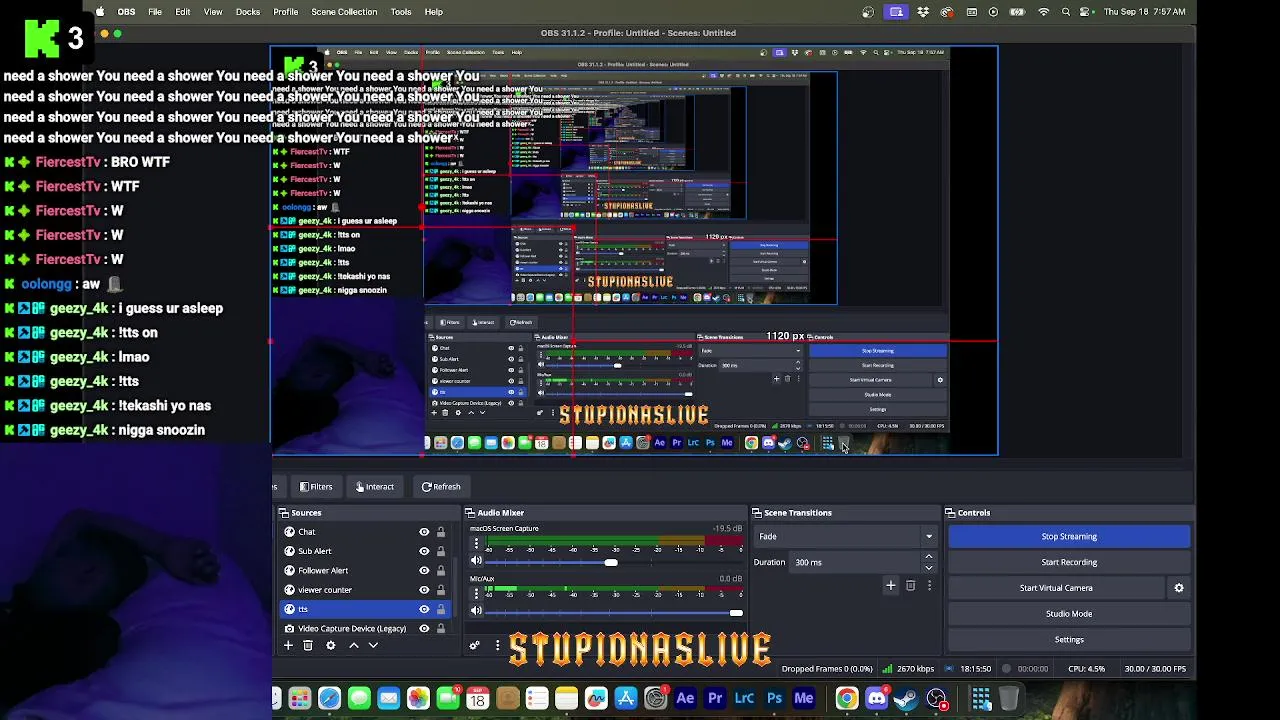This screenshot has height=720, width=1280.
Task: Open Filters for the selected source
Action: [316, 487]
